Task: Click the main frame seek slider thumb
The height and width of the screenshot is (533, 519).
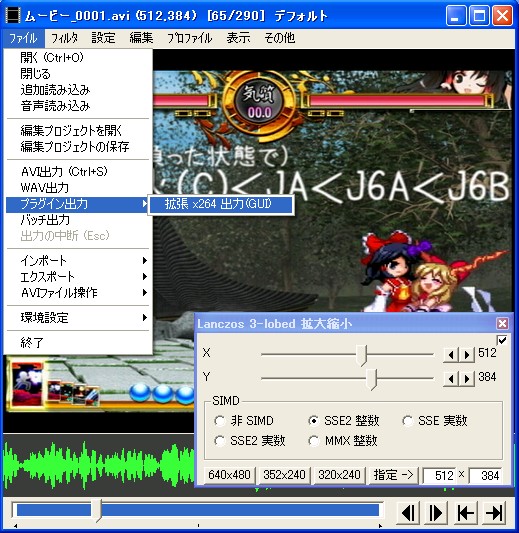Action: tap(97, 511)
